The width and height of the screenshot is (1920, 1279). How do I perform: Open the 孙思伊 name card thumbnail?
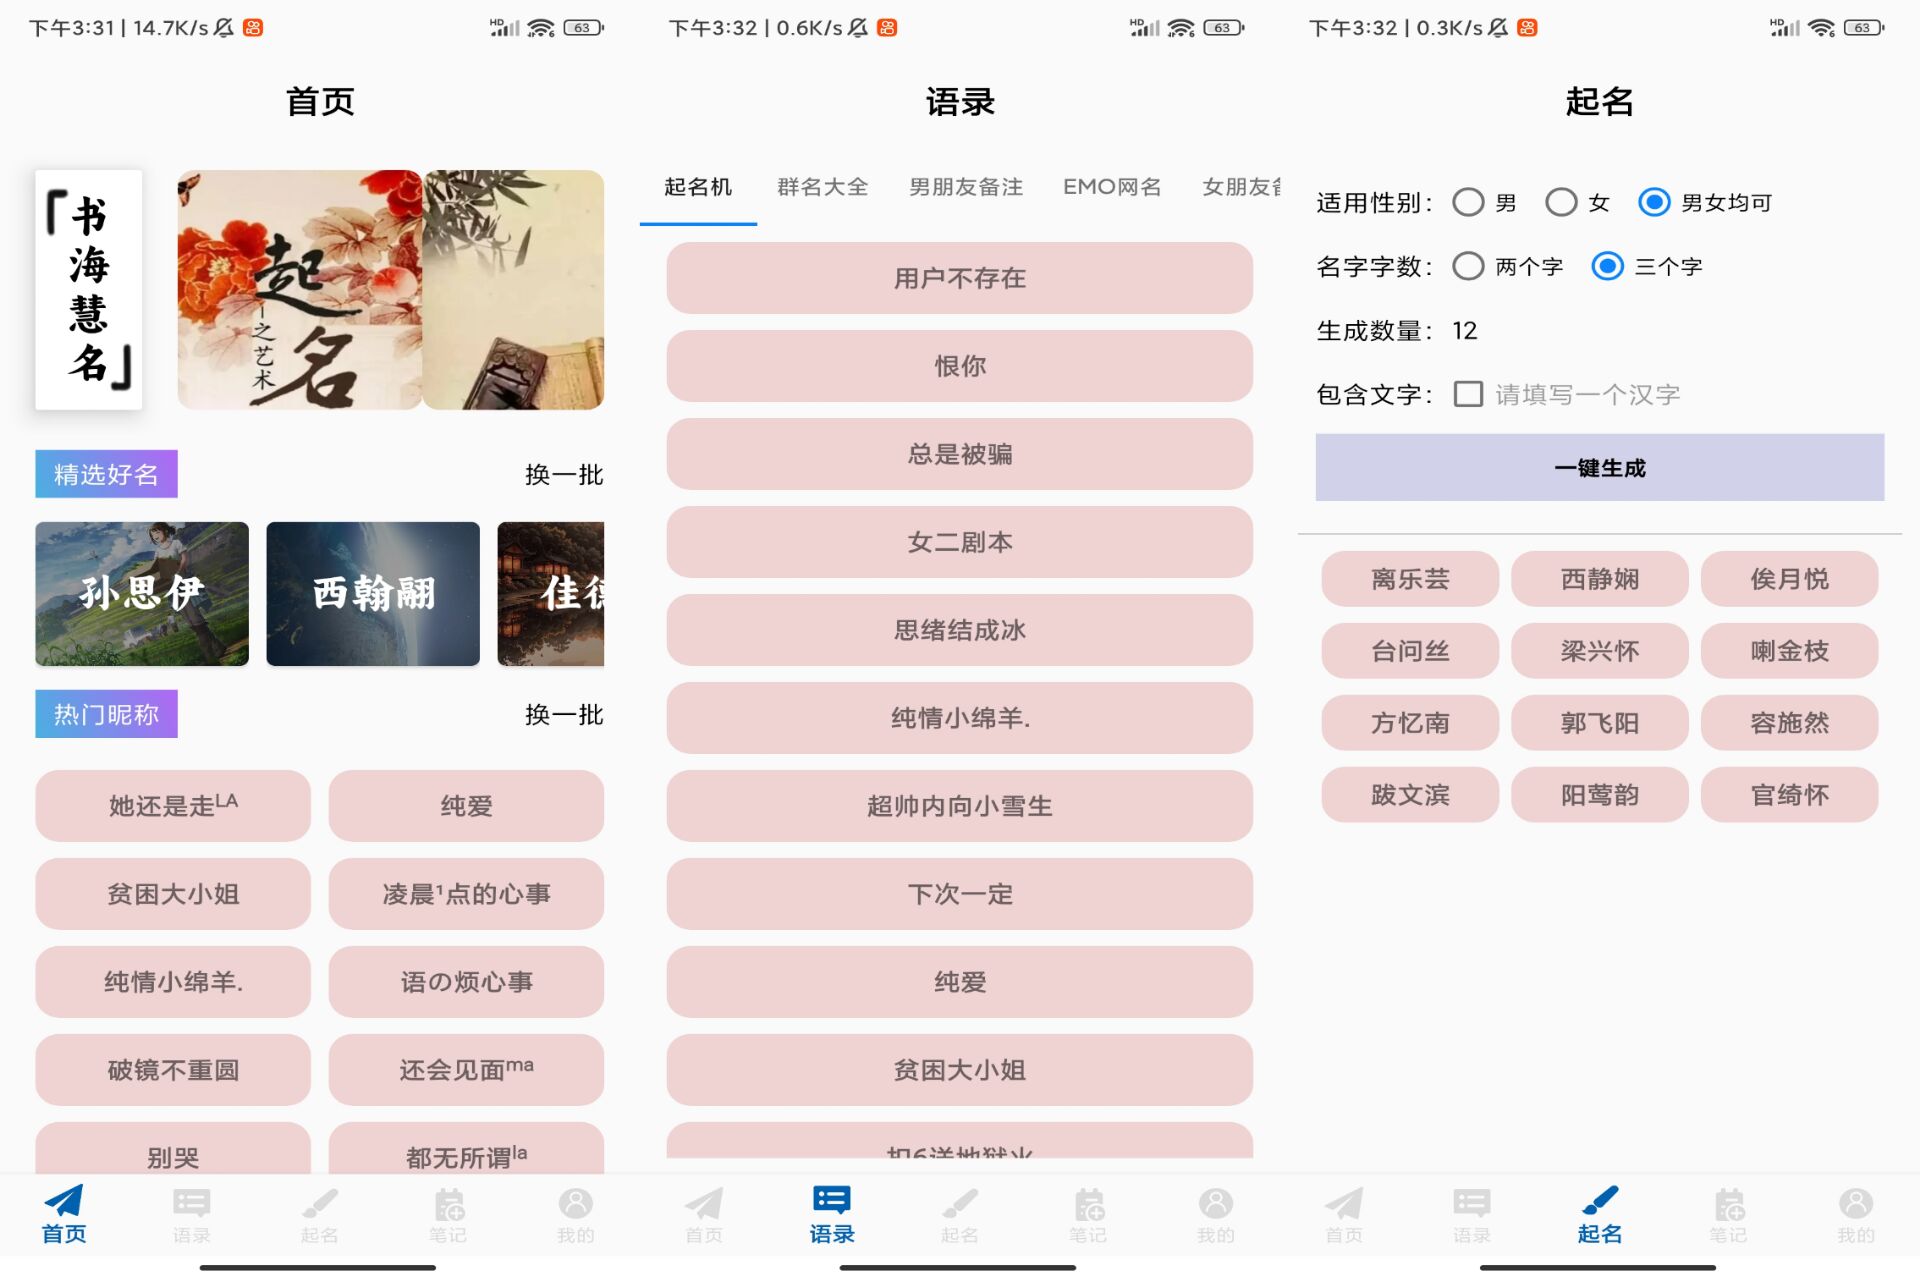[142, 594]
